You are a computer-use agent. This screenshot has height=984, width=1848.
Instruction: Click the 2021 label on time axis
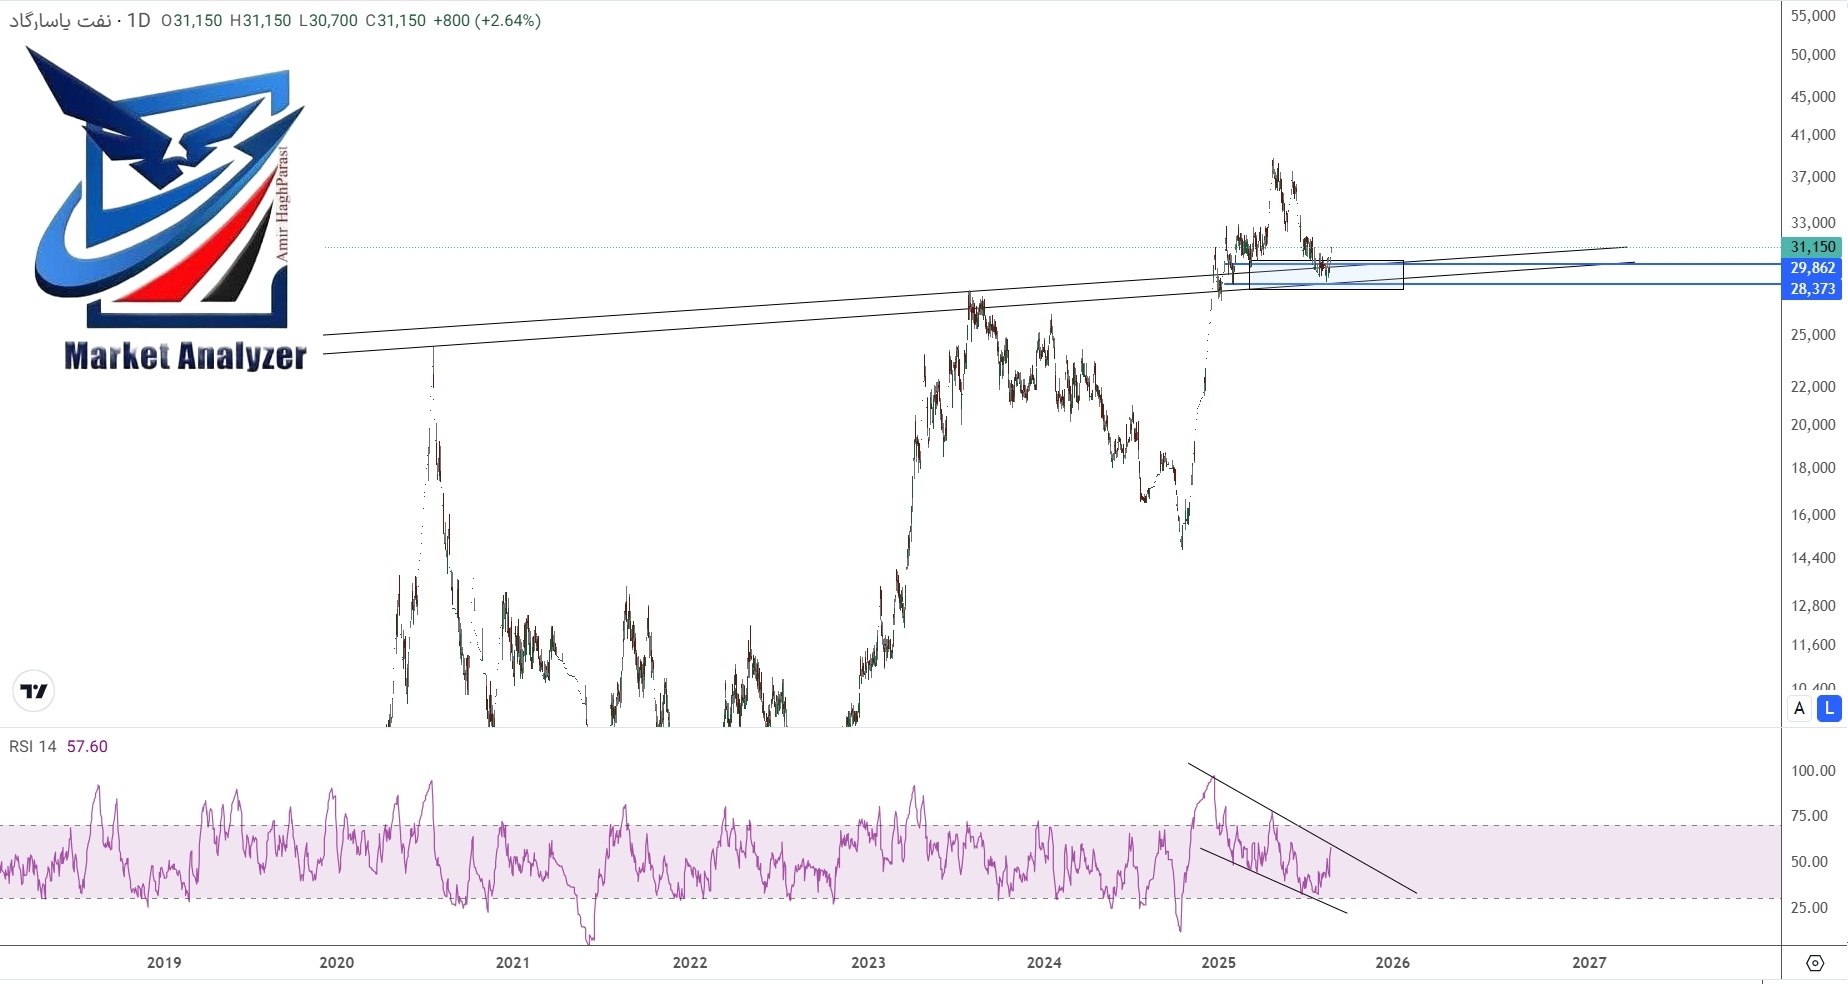[512, 963]
